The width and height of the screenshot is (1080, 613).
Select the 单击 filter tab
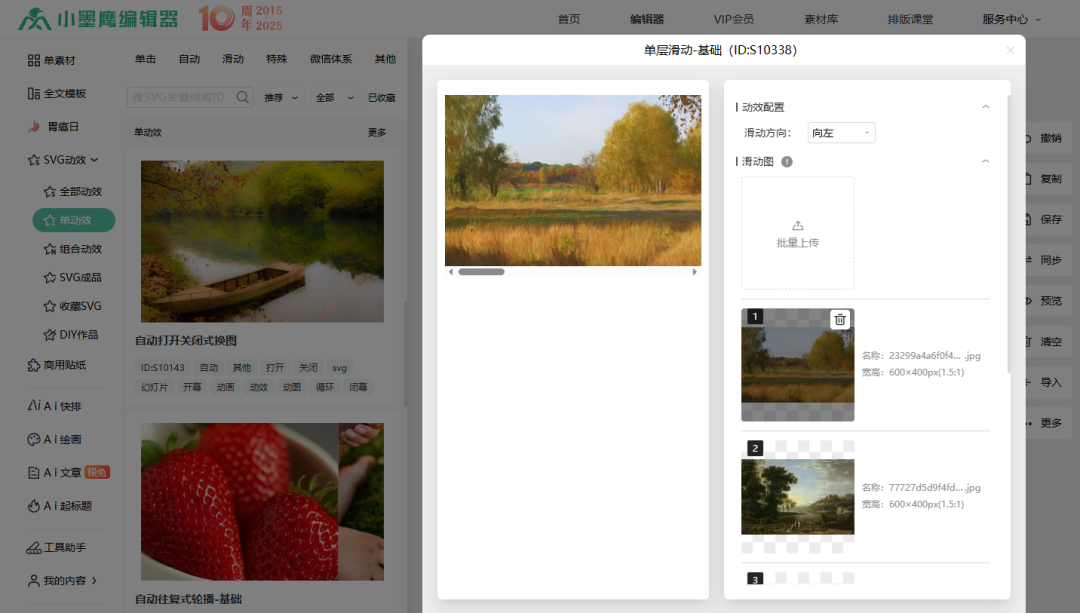coord(145,59)
